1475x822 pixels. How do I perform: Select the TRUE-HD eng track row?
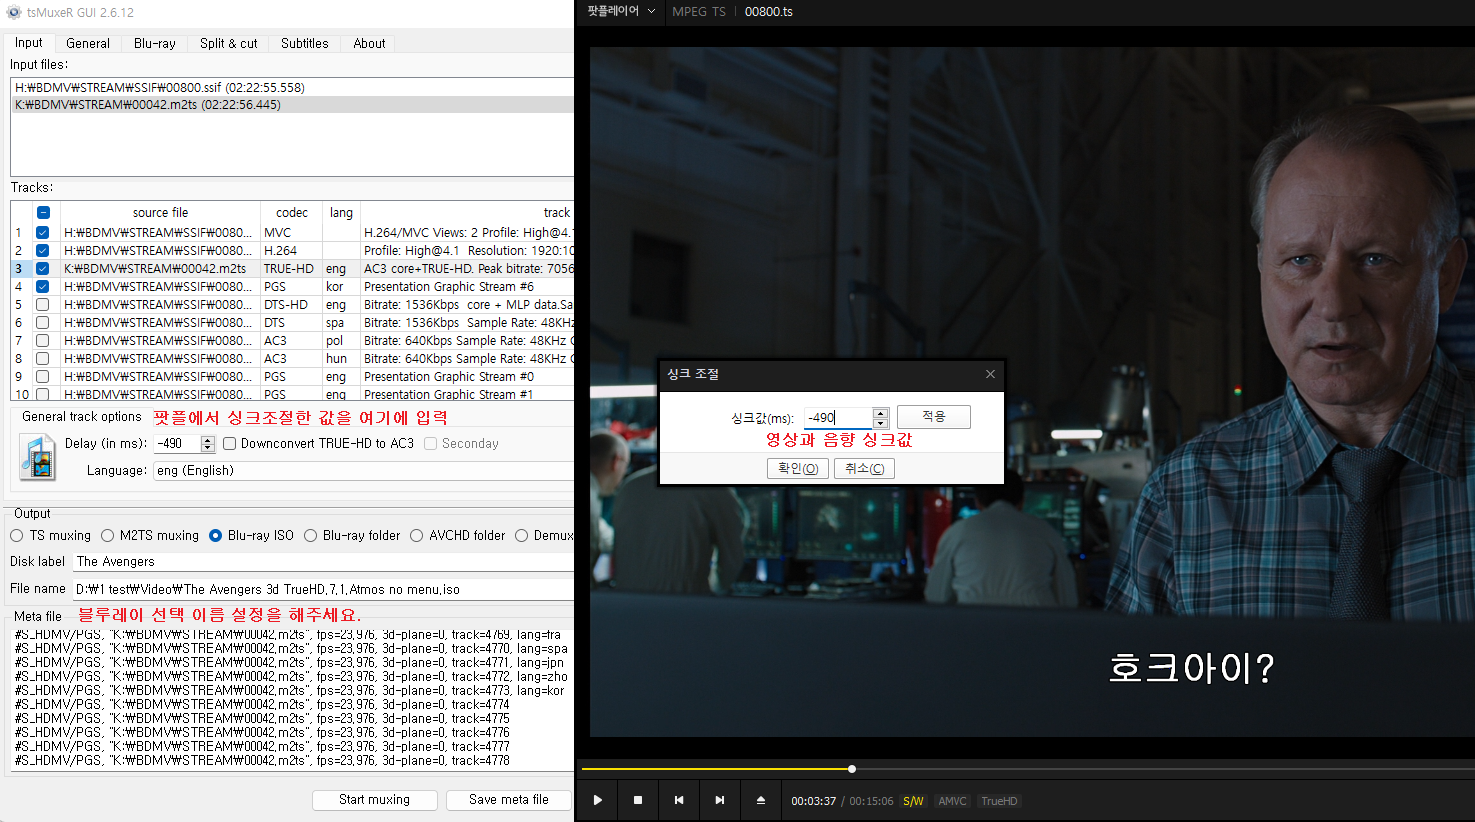tap(293, 268)
